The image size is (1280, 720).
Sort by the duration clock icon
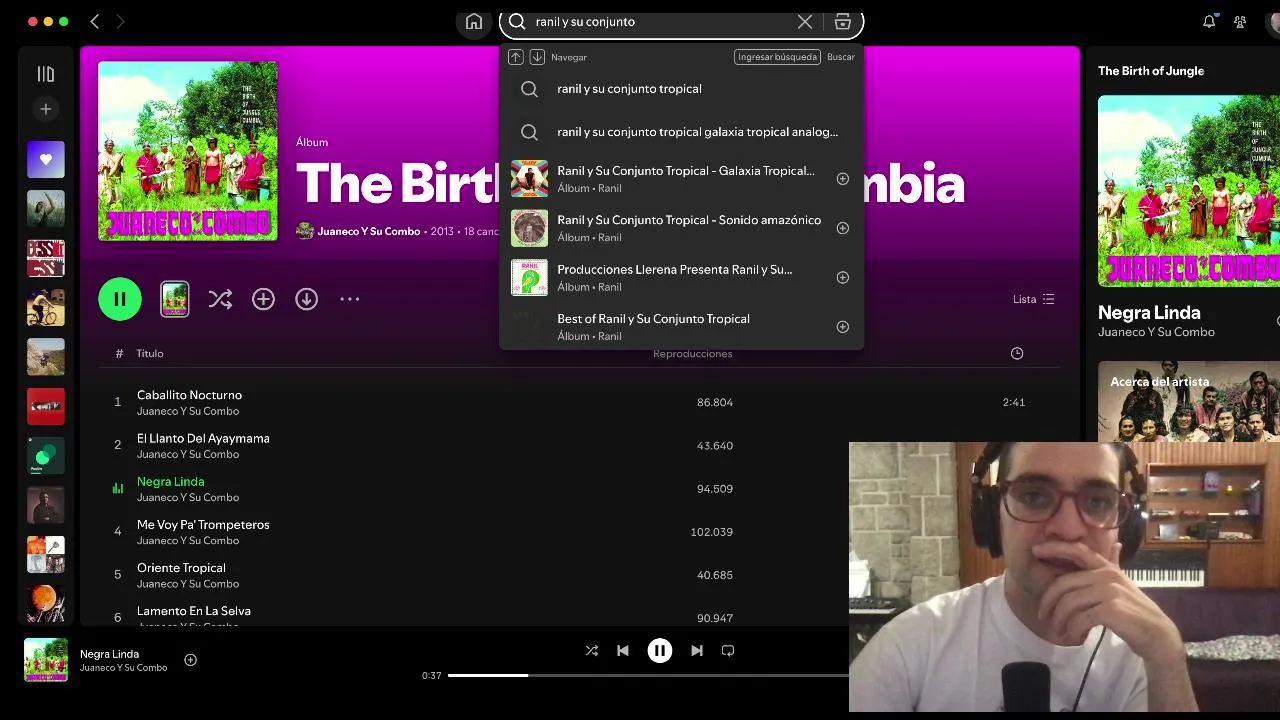1017,353
